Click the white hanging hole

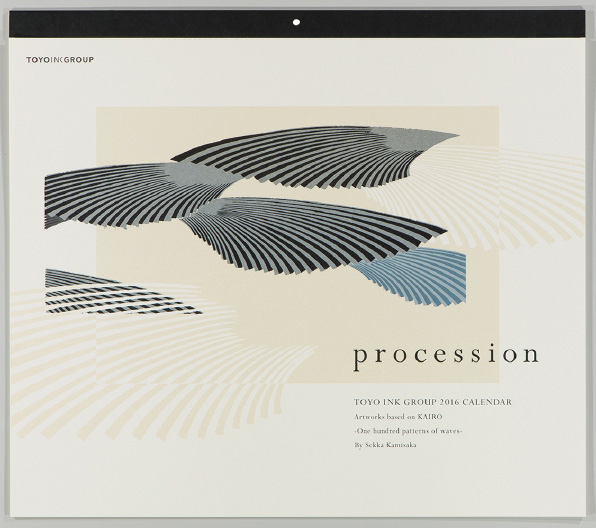[x=296, y=22]
